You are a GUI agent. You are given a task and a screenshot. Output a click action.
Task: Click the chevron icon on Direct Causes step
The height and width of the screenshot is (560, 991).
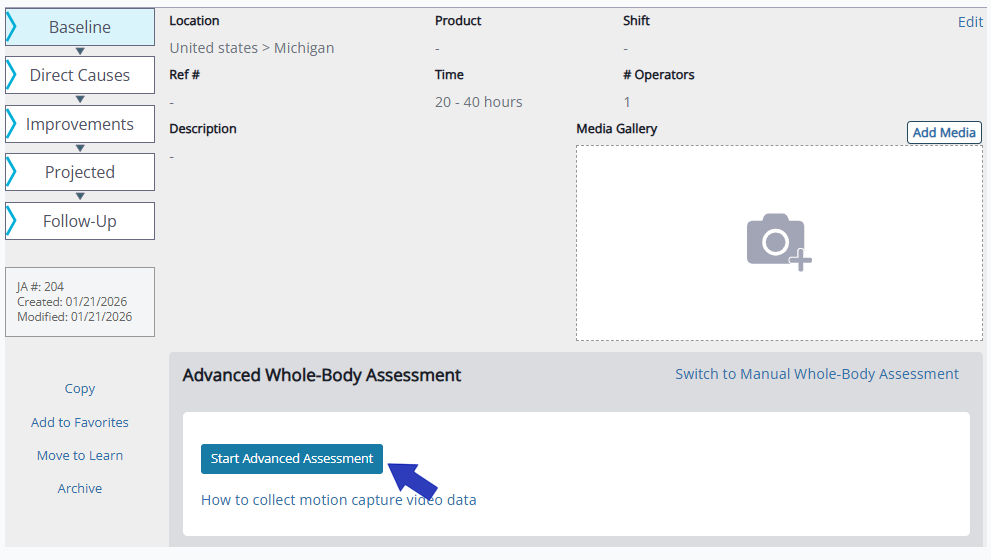coord(12,75)
